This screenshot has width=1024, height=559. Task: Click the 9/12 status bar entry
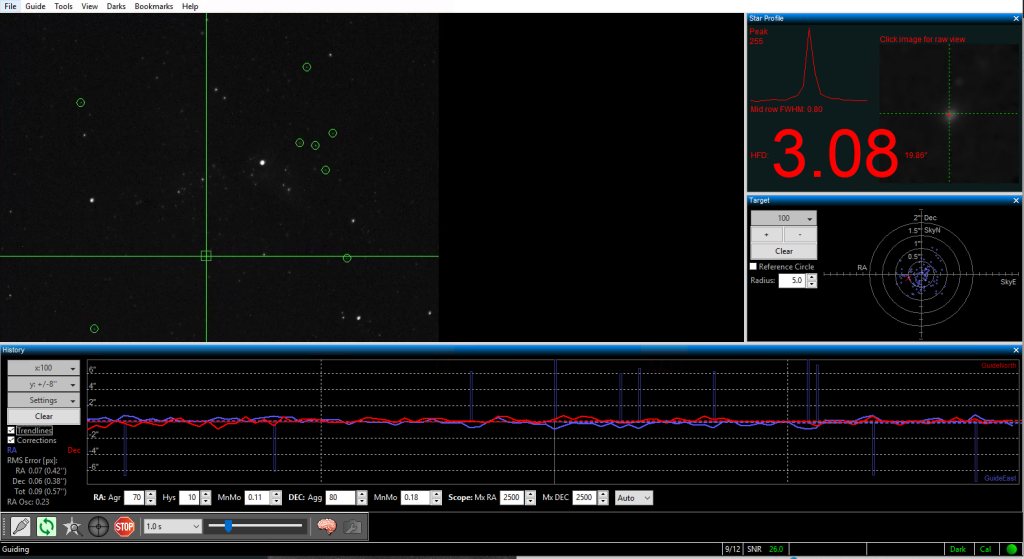click(733, 549)
